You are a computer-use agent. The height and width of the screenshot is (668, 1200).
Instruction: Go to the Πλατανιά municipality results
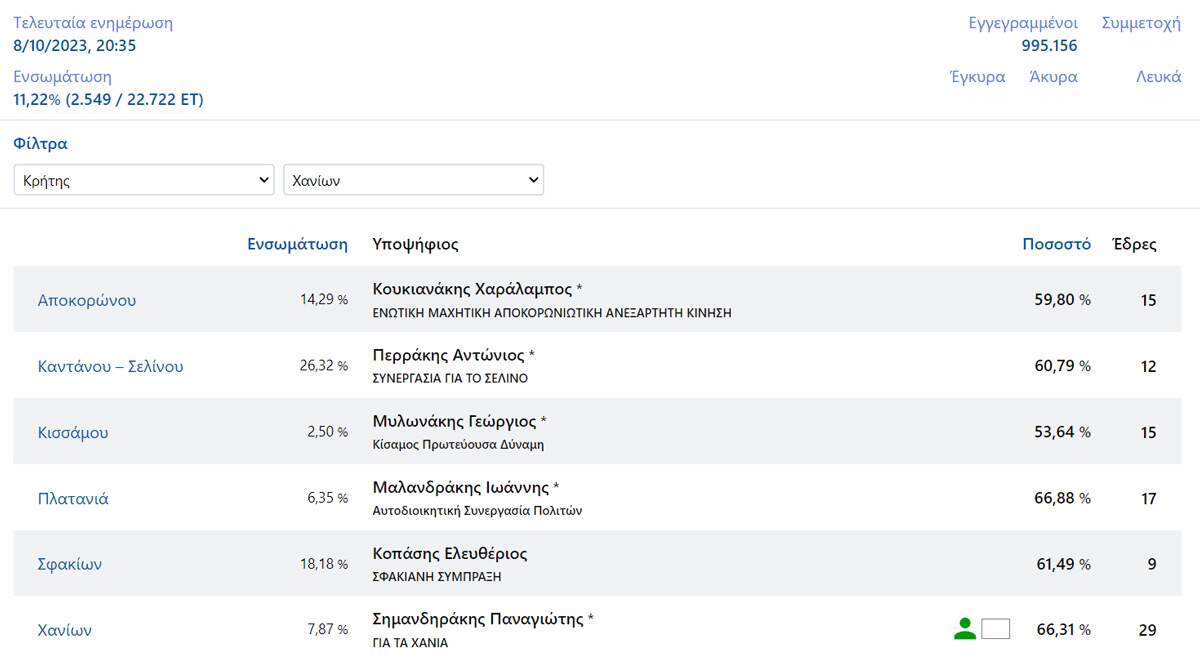[73, 498]
